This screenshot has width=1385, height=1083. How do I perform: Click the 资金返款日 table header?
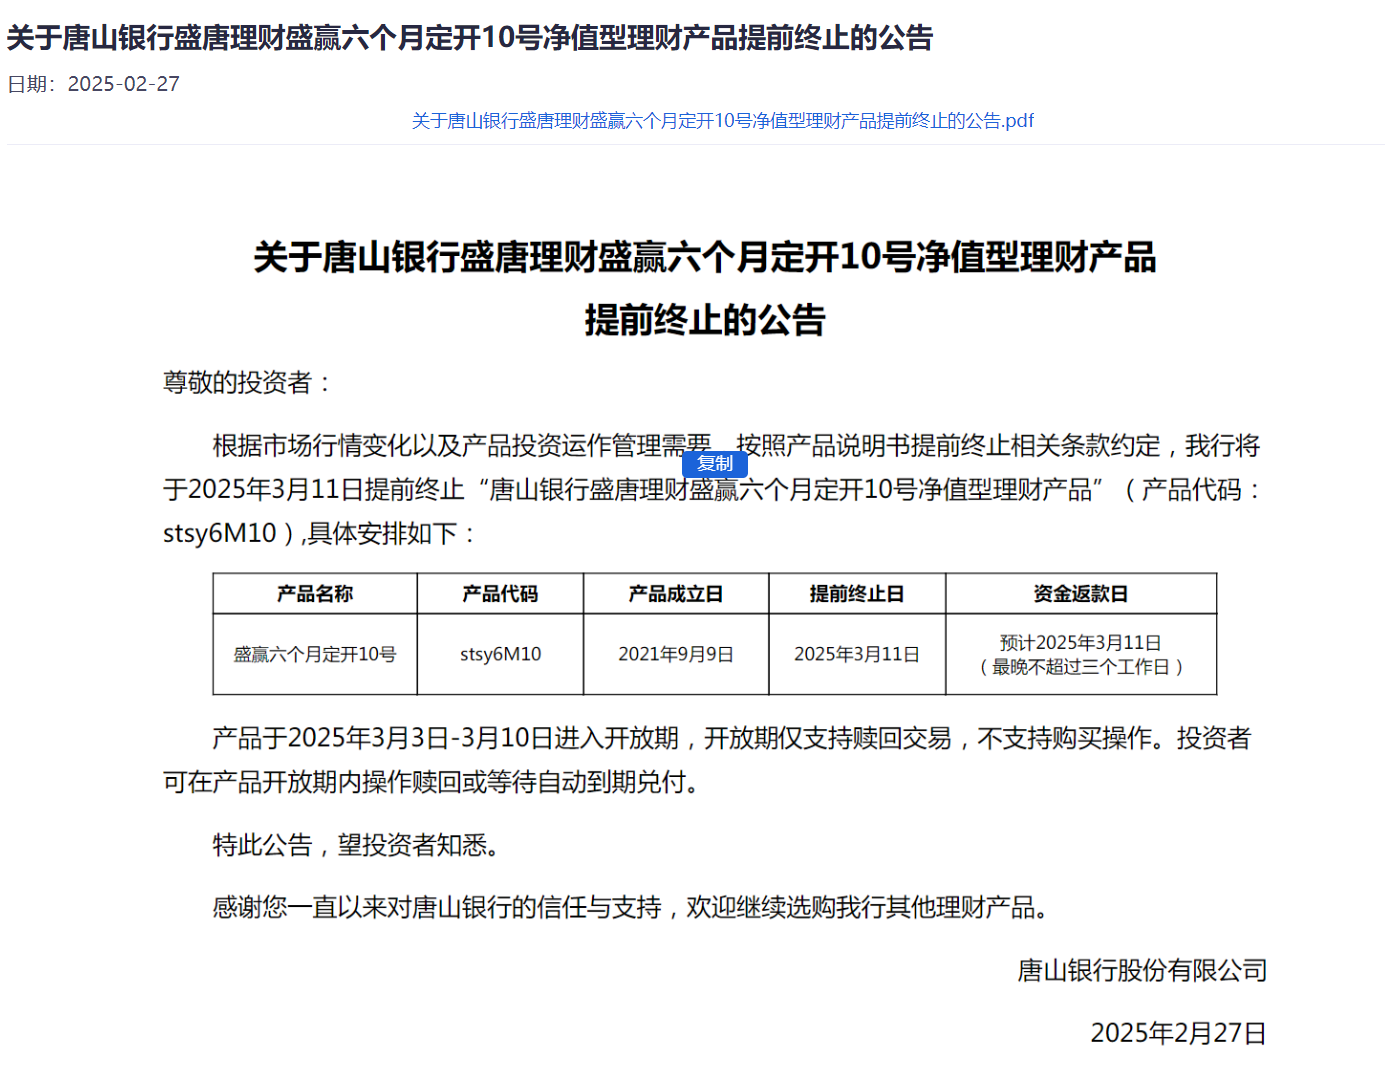[1081, 594]
